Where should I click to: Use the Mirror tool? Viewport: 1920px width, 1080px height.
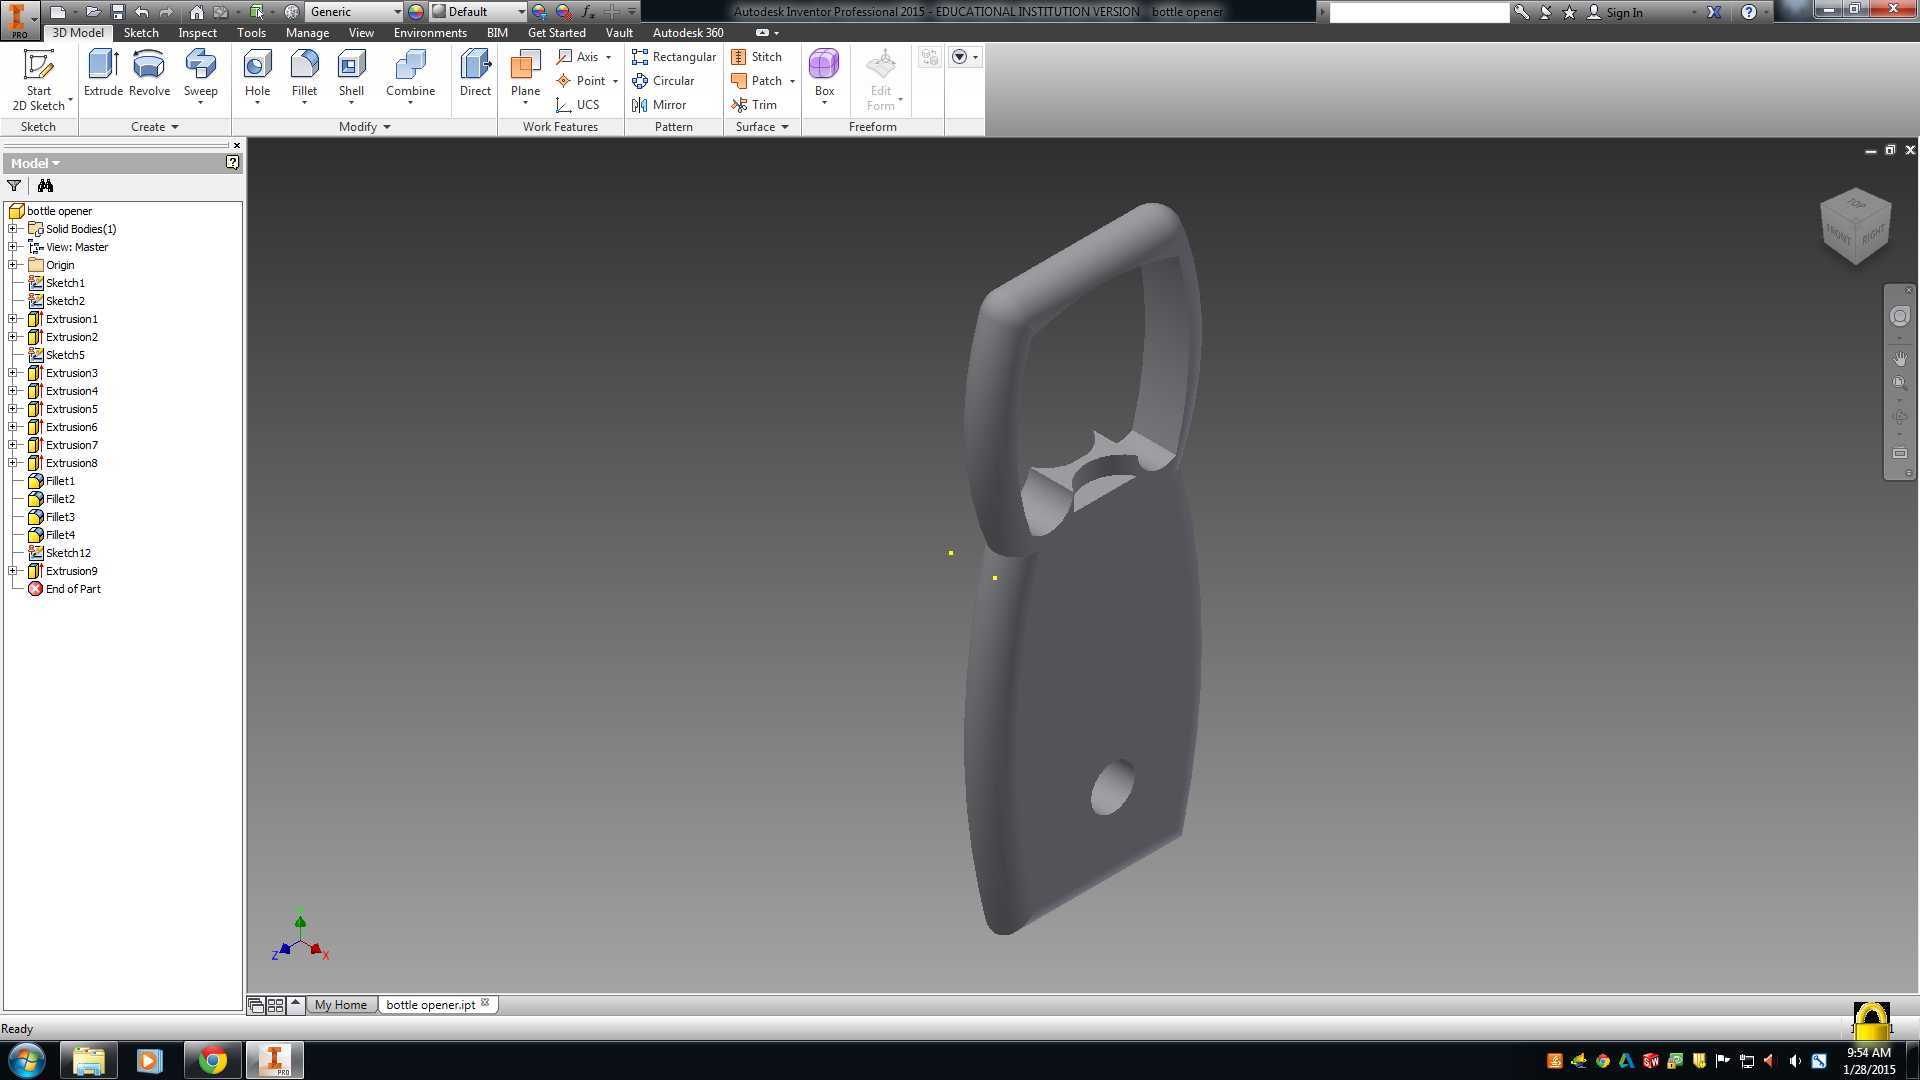659,105
